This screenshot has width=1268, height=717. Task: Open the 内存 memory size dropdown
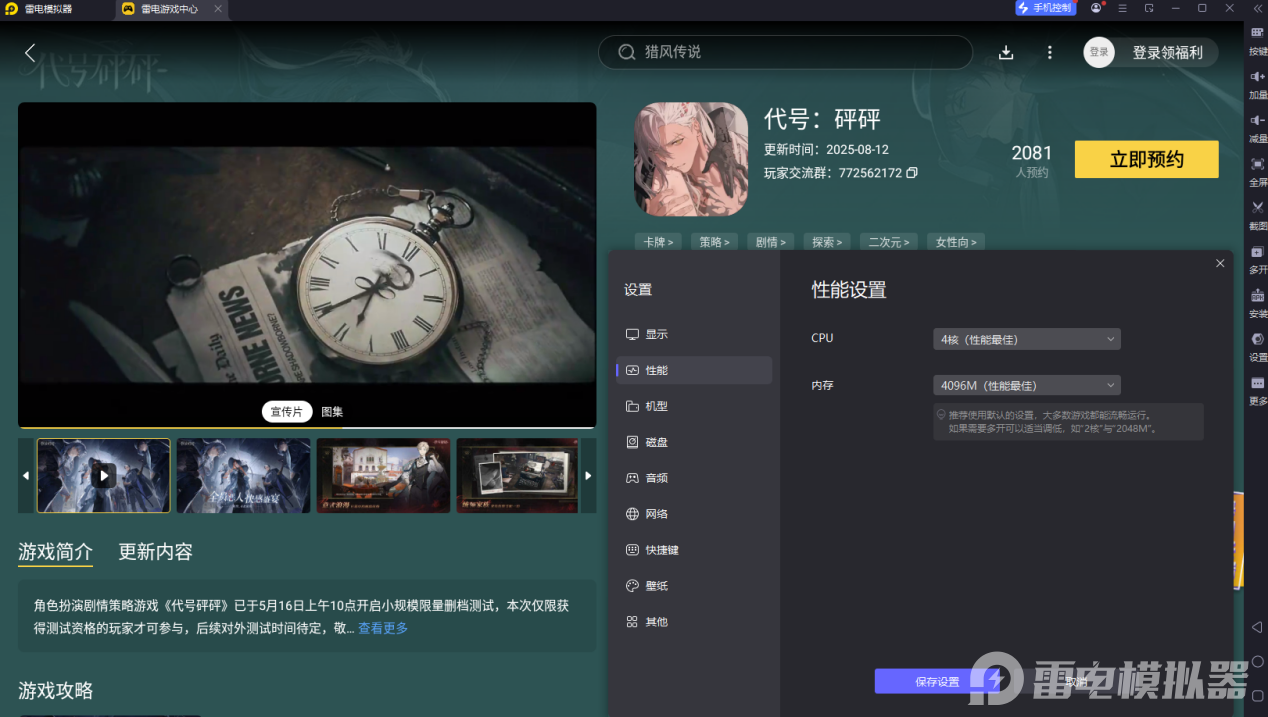pyautogui.click(x=1026, y=385)
